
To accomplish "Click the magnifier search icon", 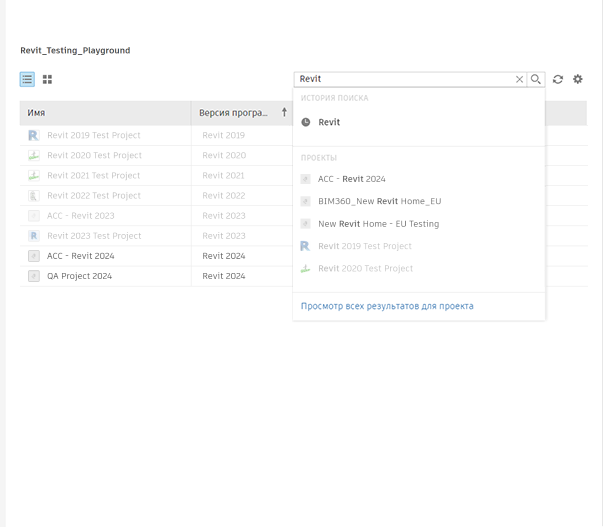I will coord(536,79).
